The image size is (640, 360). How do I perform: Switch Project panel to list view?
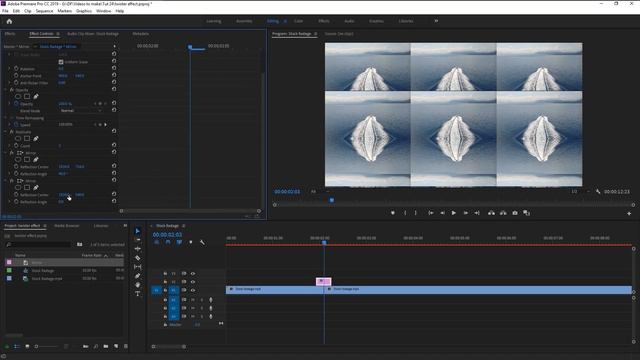click(x=17, y=347)
